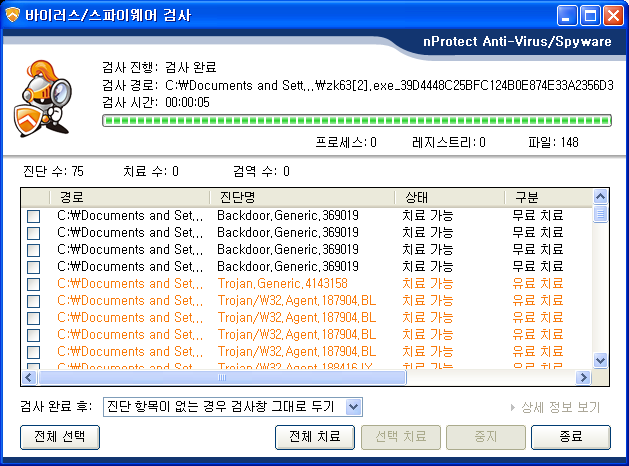Screen dimensions: 629x466
Task: Click first row's 치료 가능 status cell
Action: coord(428,216)
